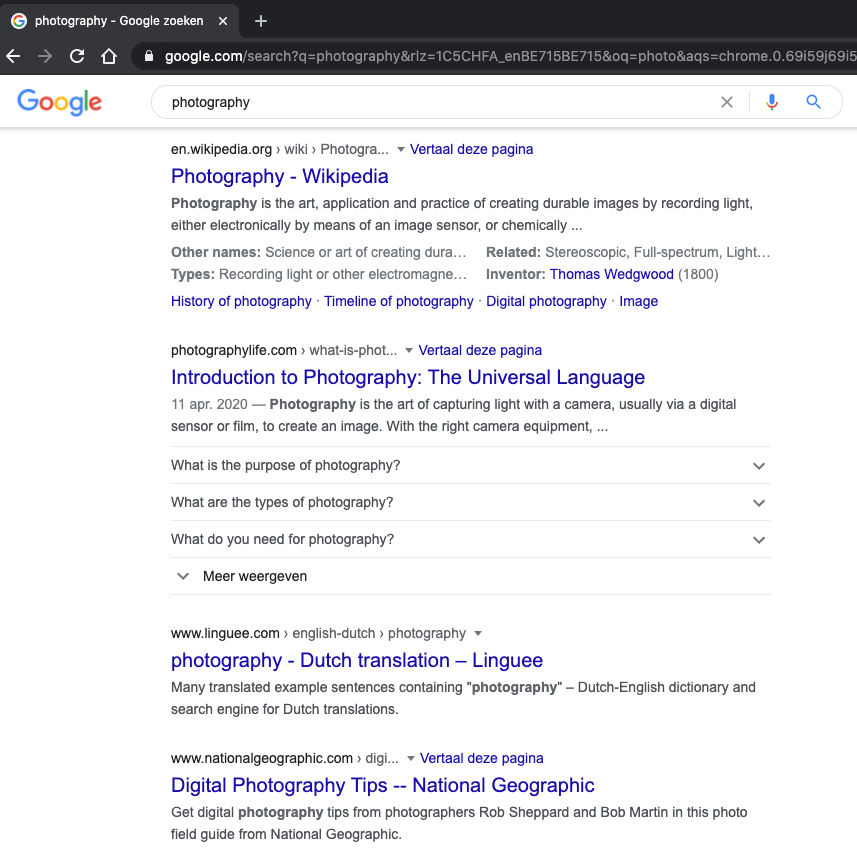Click the photographylife.com breadcrumb text

pyautogui.click(x=233, y=350)
